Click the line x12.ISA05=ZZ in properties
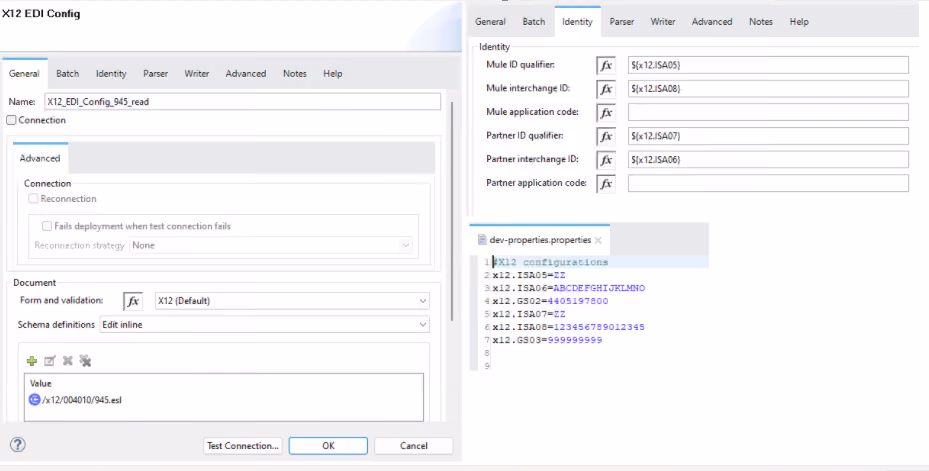The image size is (929, 471). pyautogui.click(x=529, y=275)
